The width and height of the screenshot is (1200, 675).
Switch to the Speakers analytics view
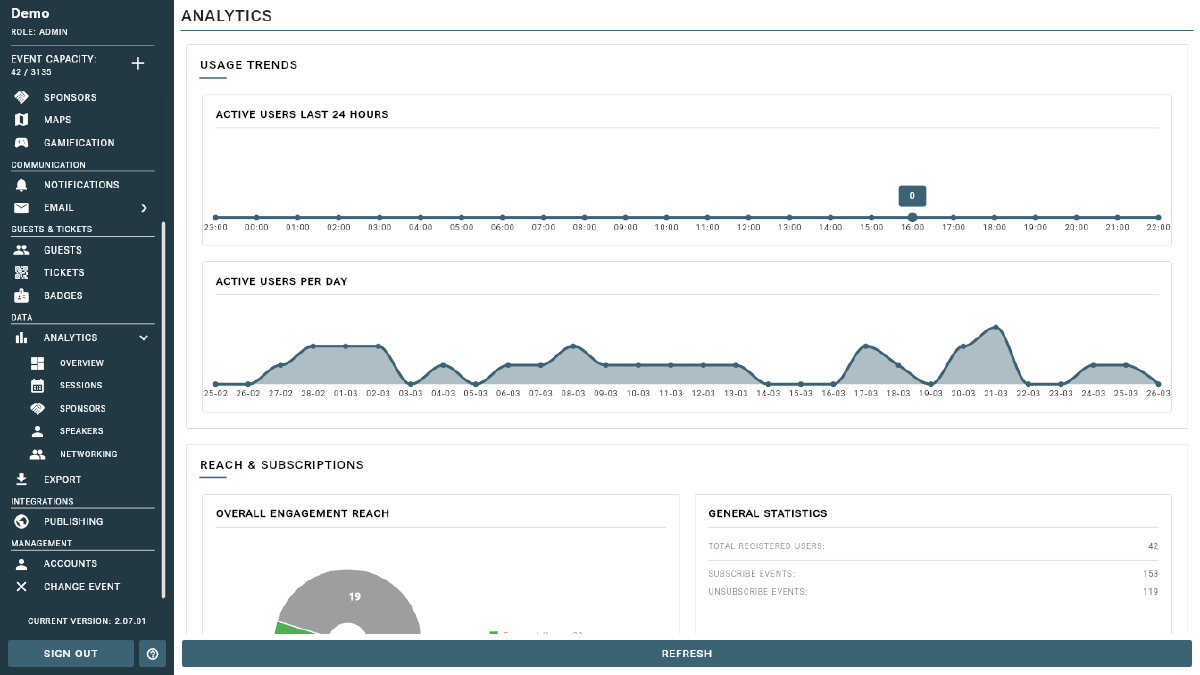tap(80, 431)
